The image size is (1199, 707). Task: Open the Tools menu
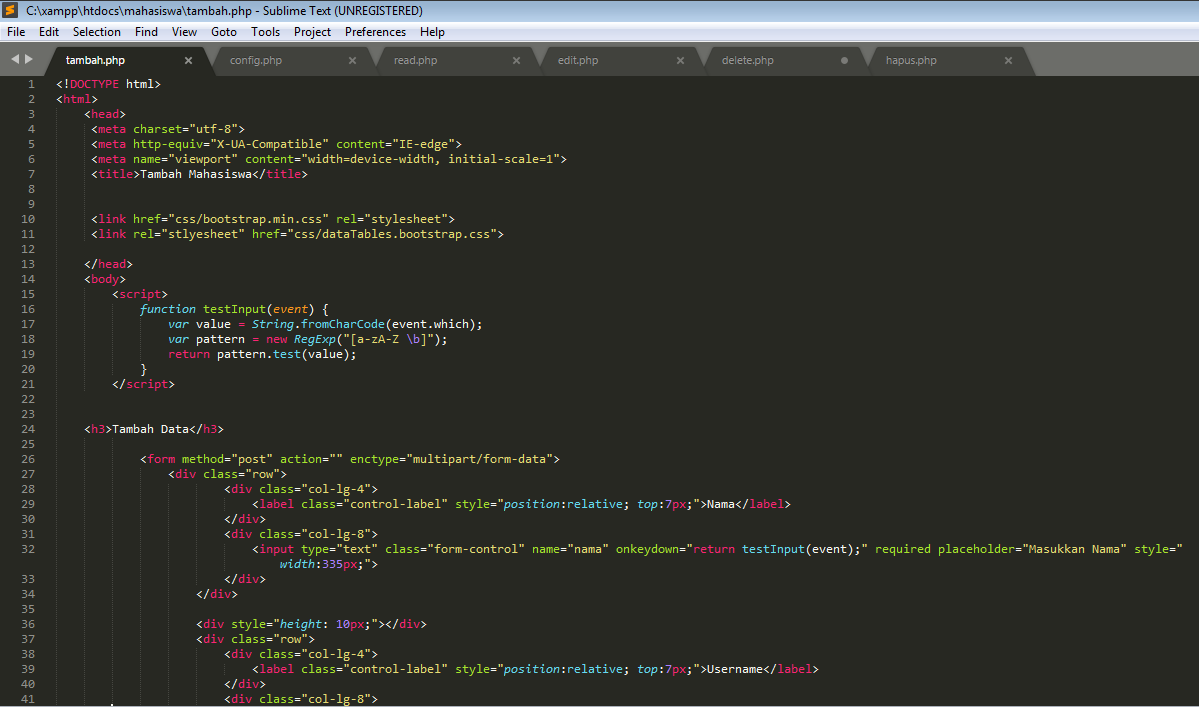point(265,32)
